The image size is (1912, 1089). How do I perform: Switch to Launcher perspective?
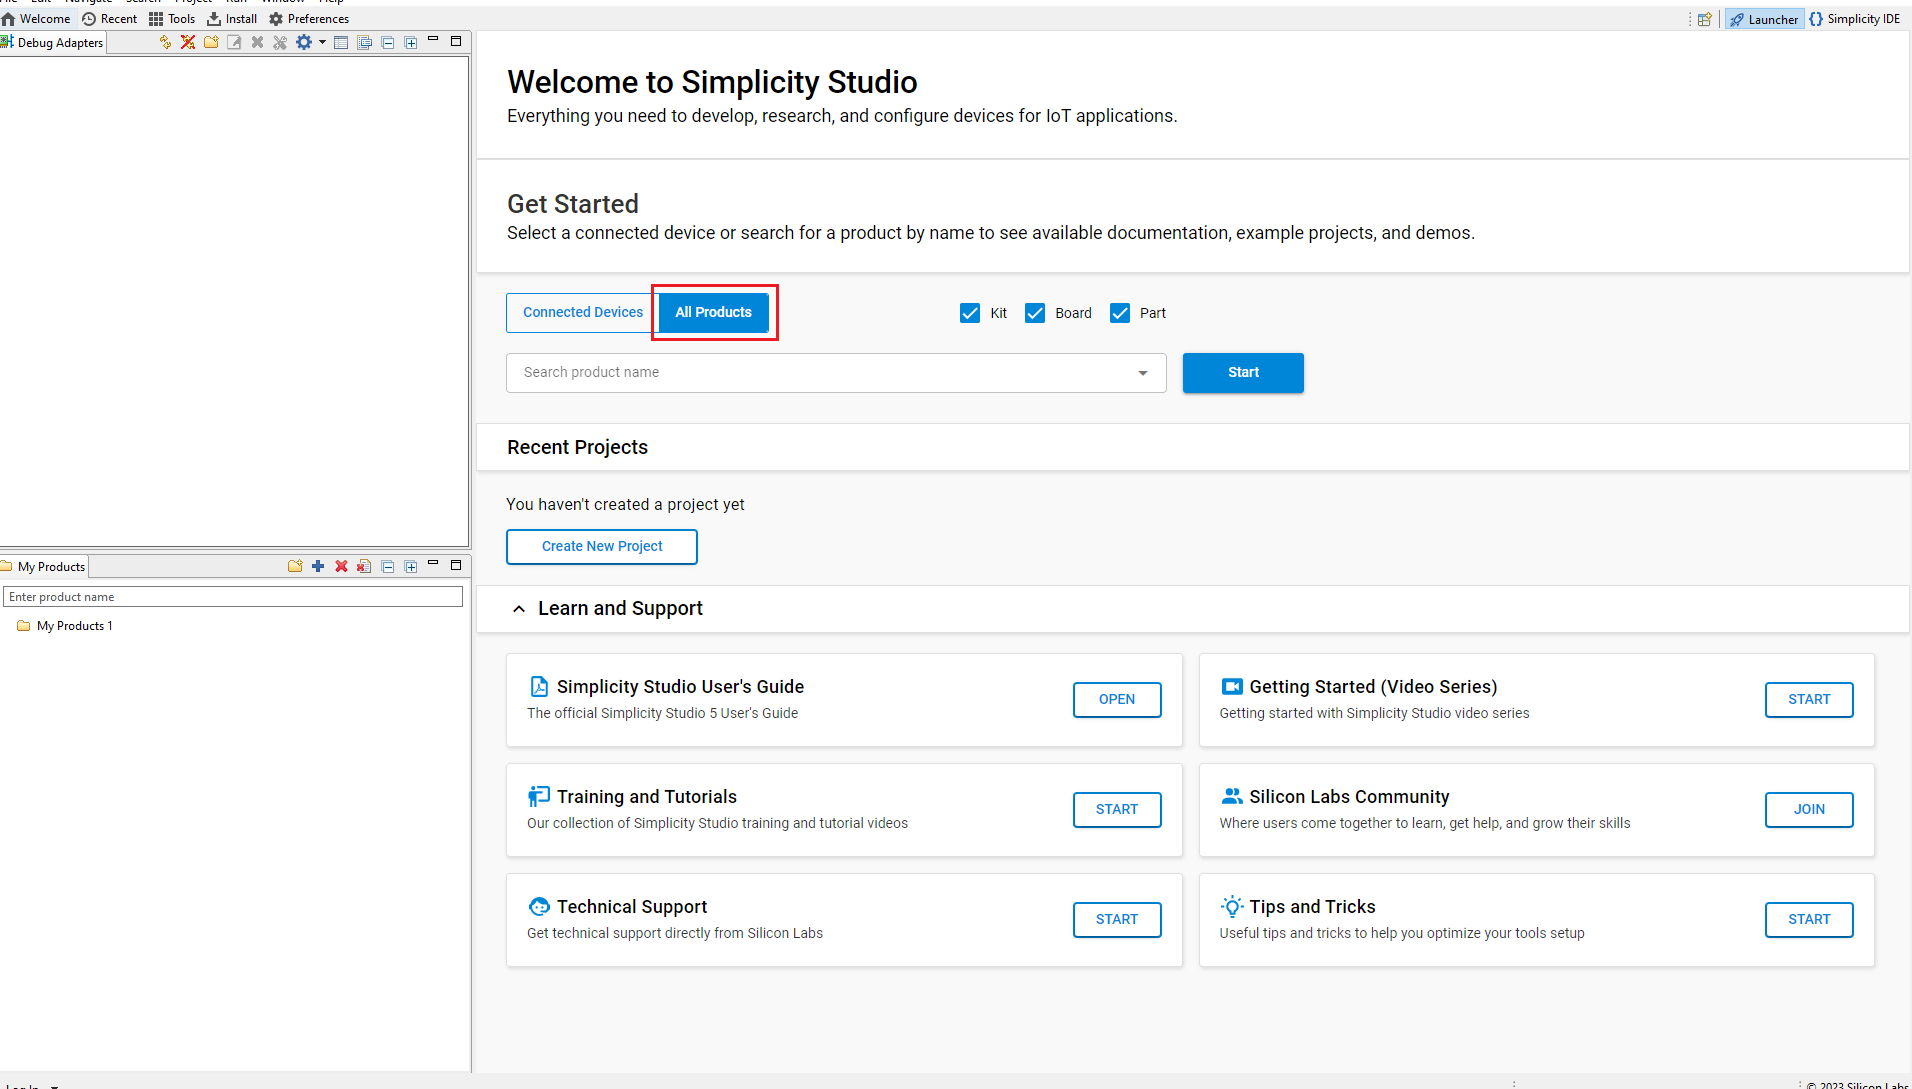1764,19
